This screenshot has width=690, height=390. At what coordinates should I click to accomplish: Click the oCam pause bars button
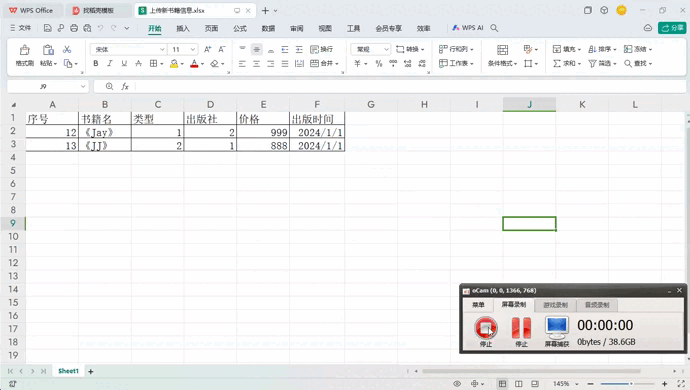521,328
